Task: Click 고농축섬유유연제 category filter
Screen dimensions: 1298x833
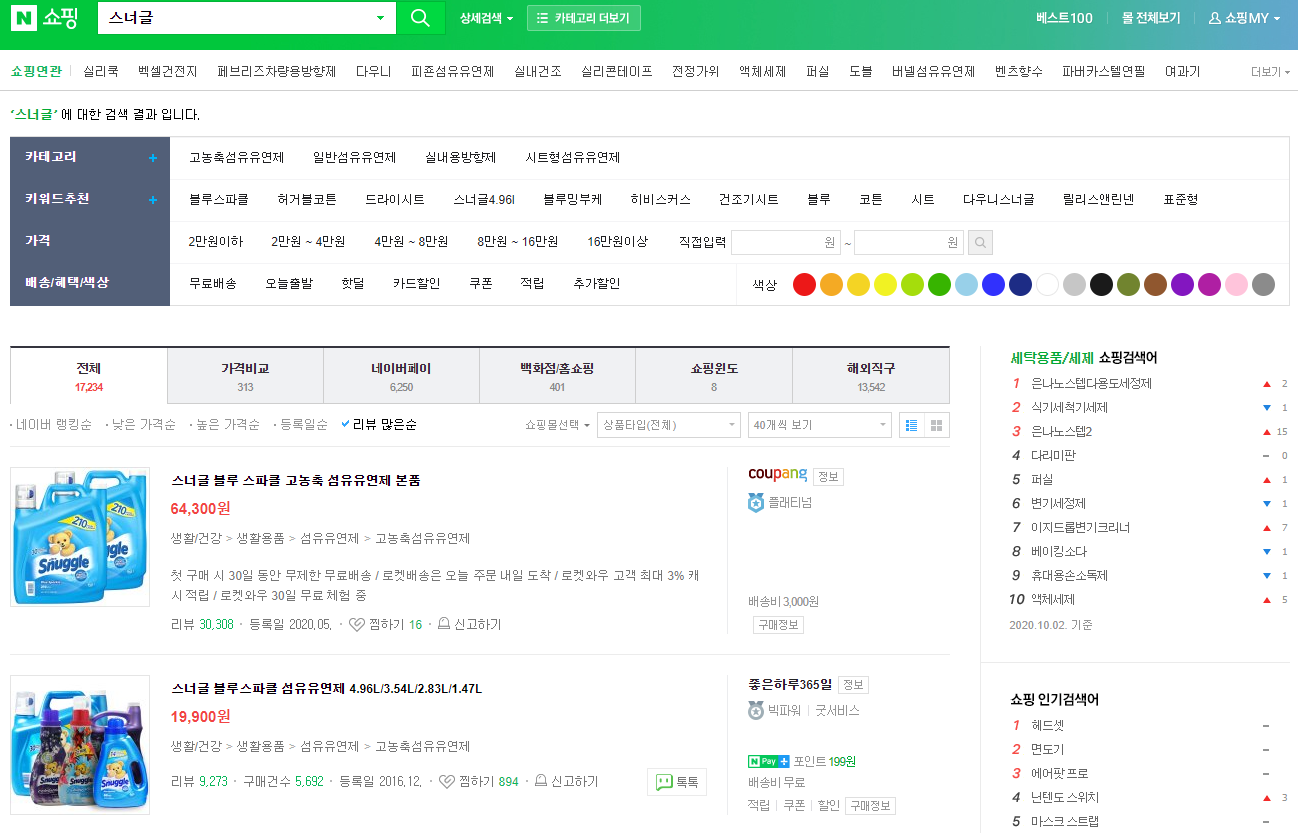Action: pos(237,158)
